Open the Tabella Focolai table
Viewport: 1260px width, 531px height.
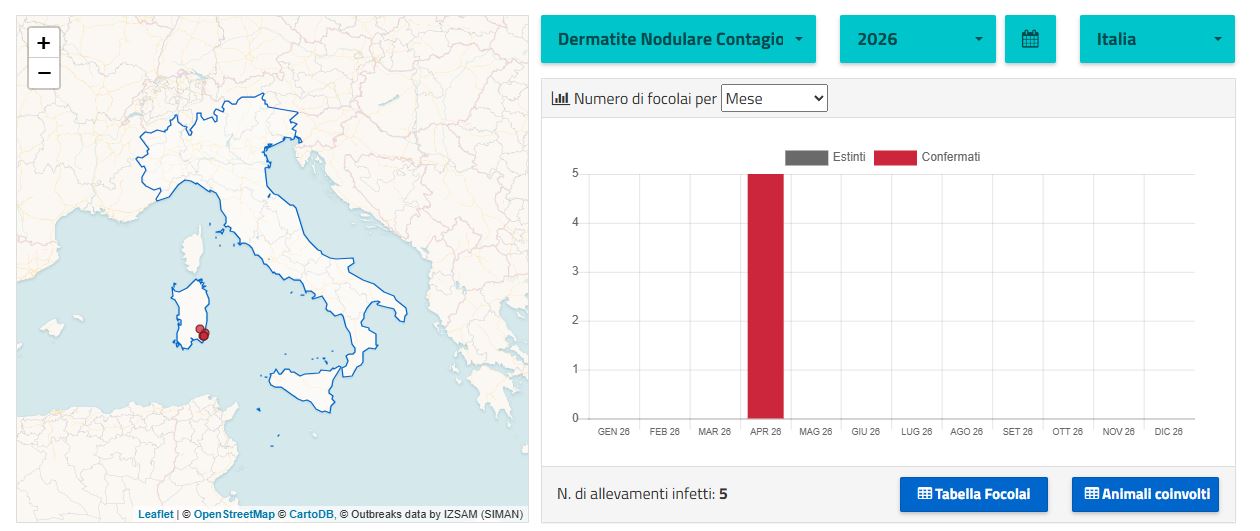(x=973, y=494)
